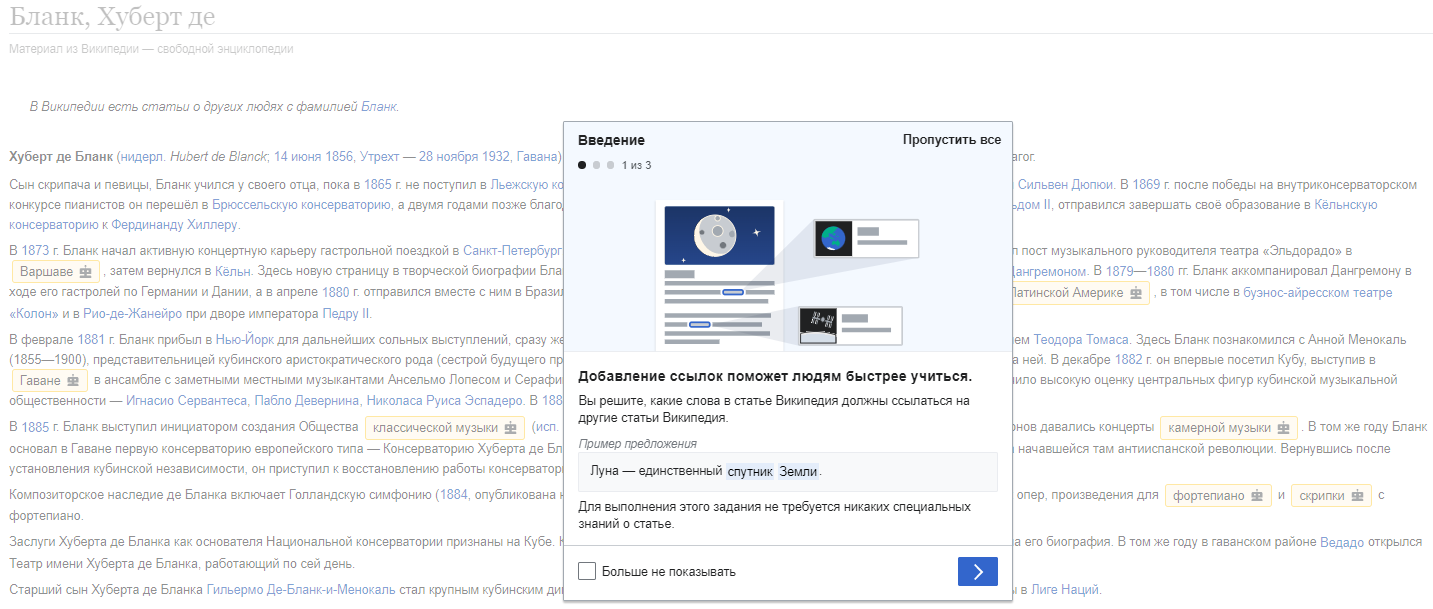Click the robot icon by Латинской Америке
Image resolution: width=1433 pixels, height=609 pixels.
tap(1135, 293)
